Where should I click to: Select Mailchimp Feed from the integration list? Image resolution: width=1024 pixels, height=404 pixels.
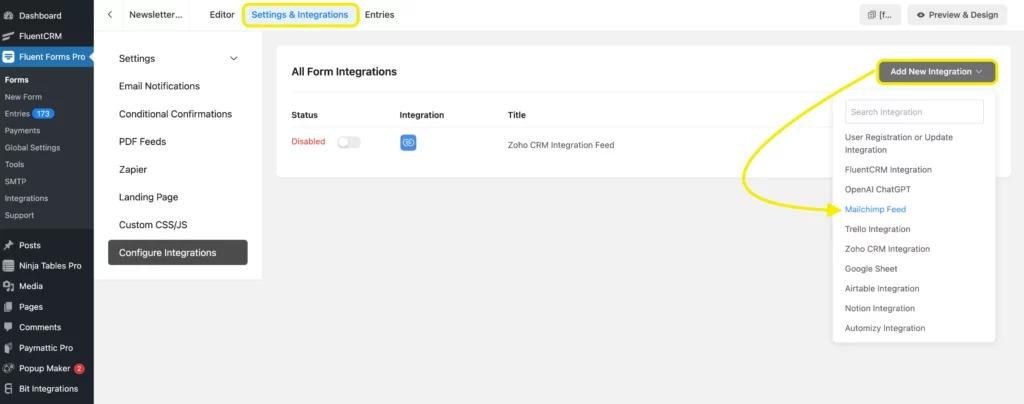tap(875, 210)
